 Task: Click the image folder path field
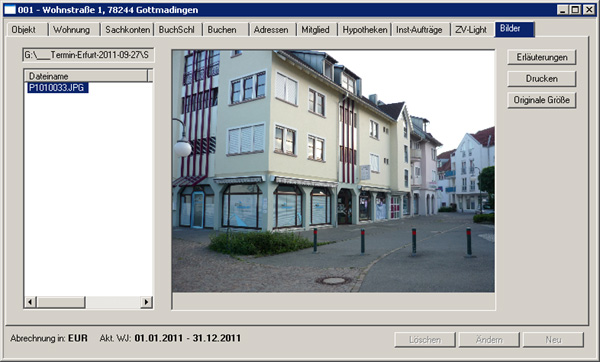click(x=88, y=55)
